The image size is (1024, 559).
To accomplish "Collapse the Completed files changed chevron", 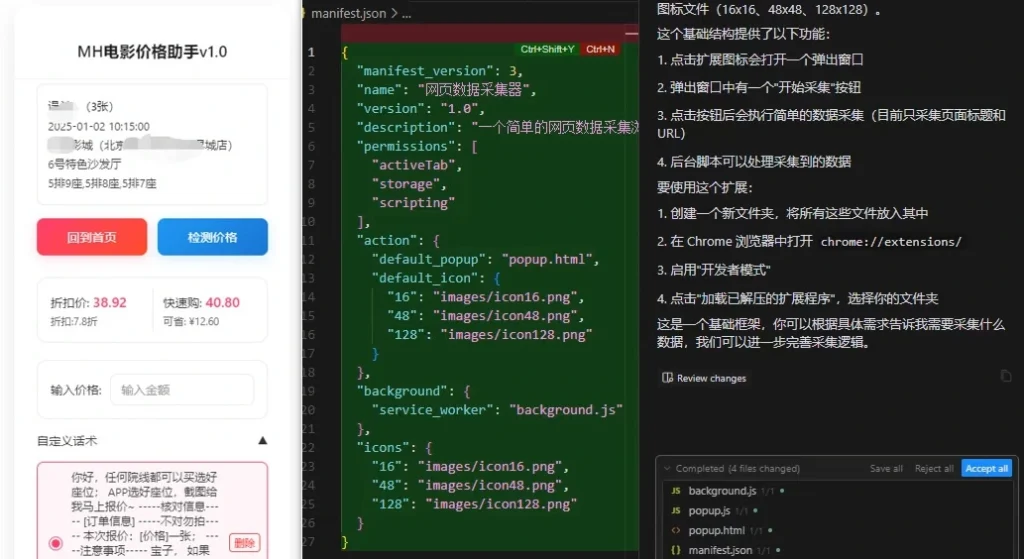I will click(667, 468).
